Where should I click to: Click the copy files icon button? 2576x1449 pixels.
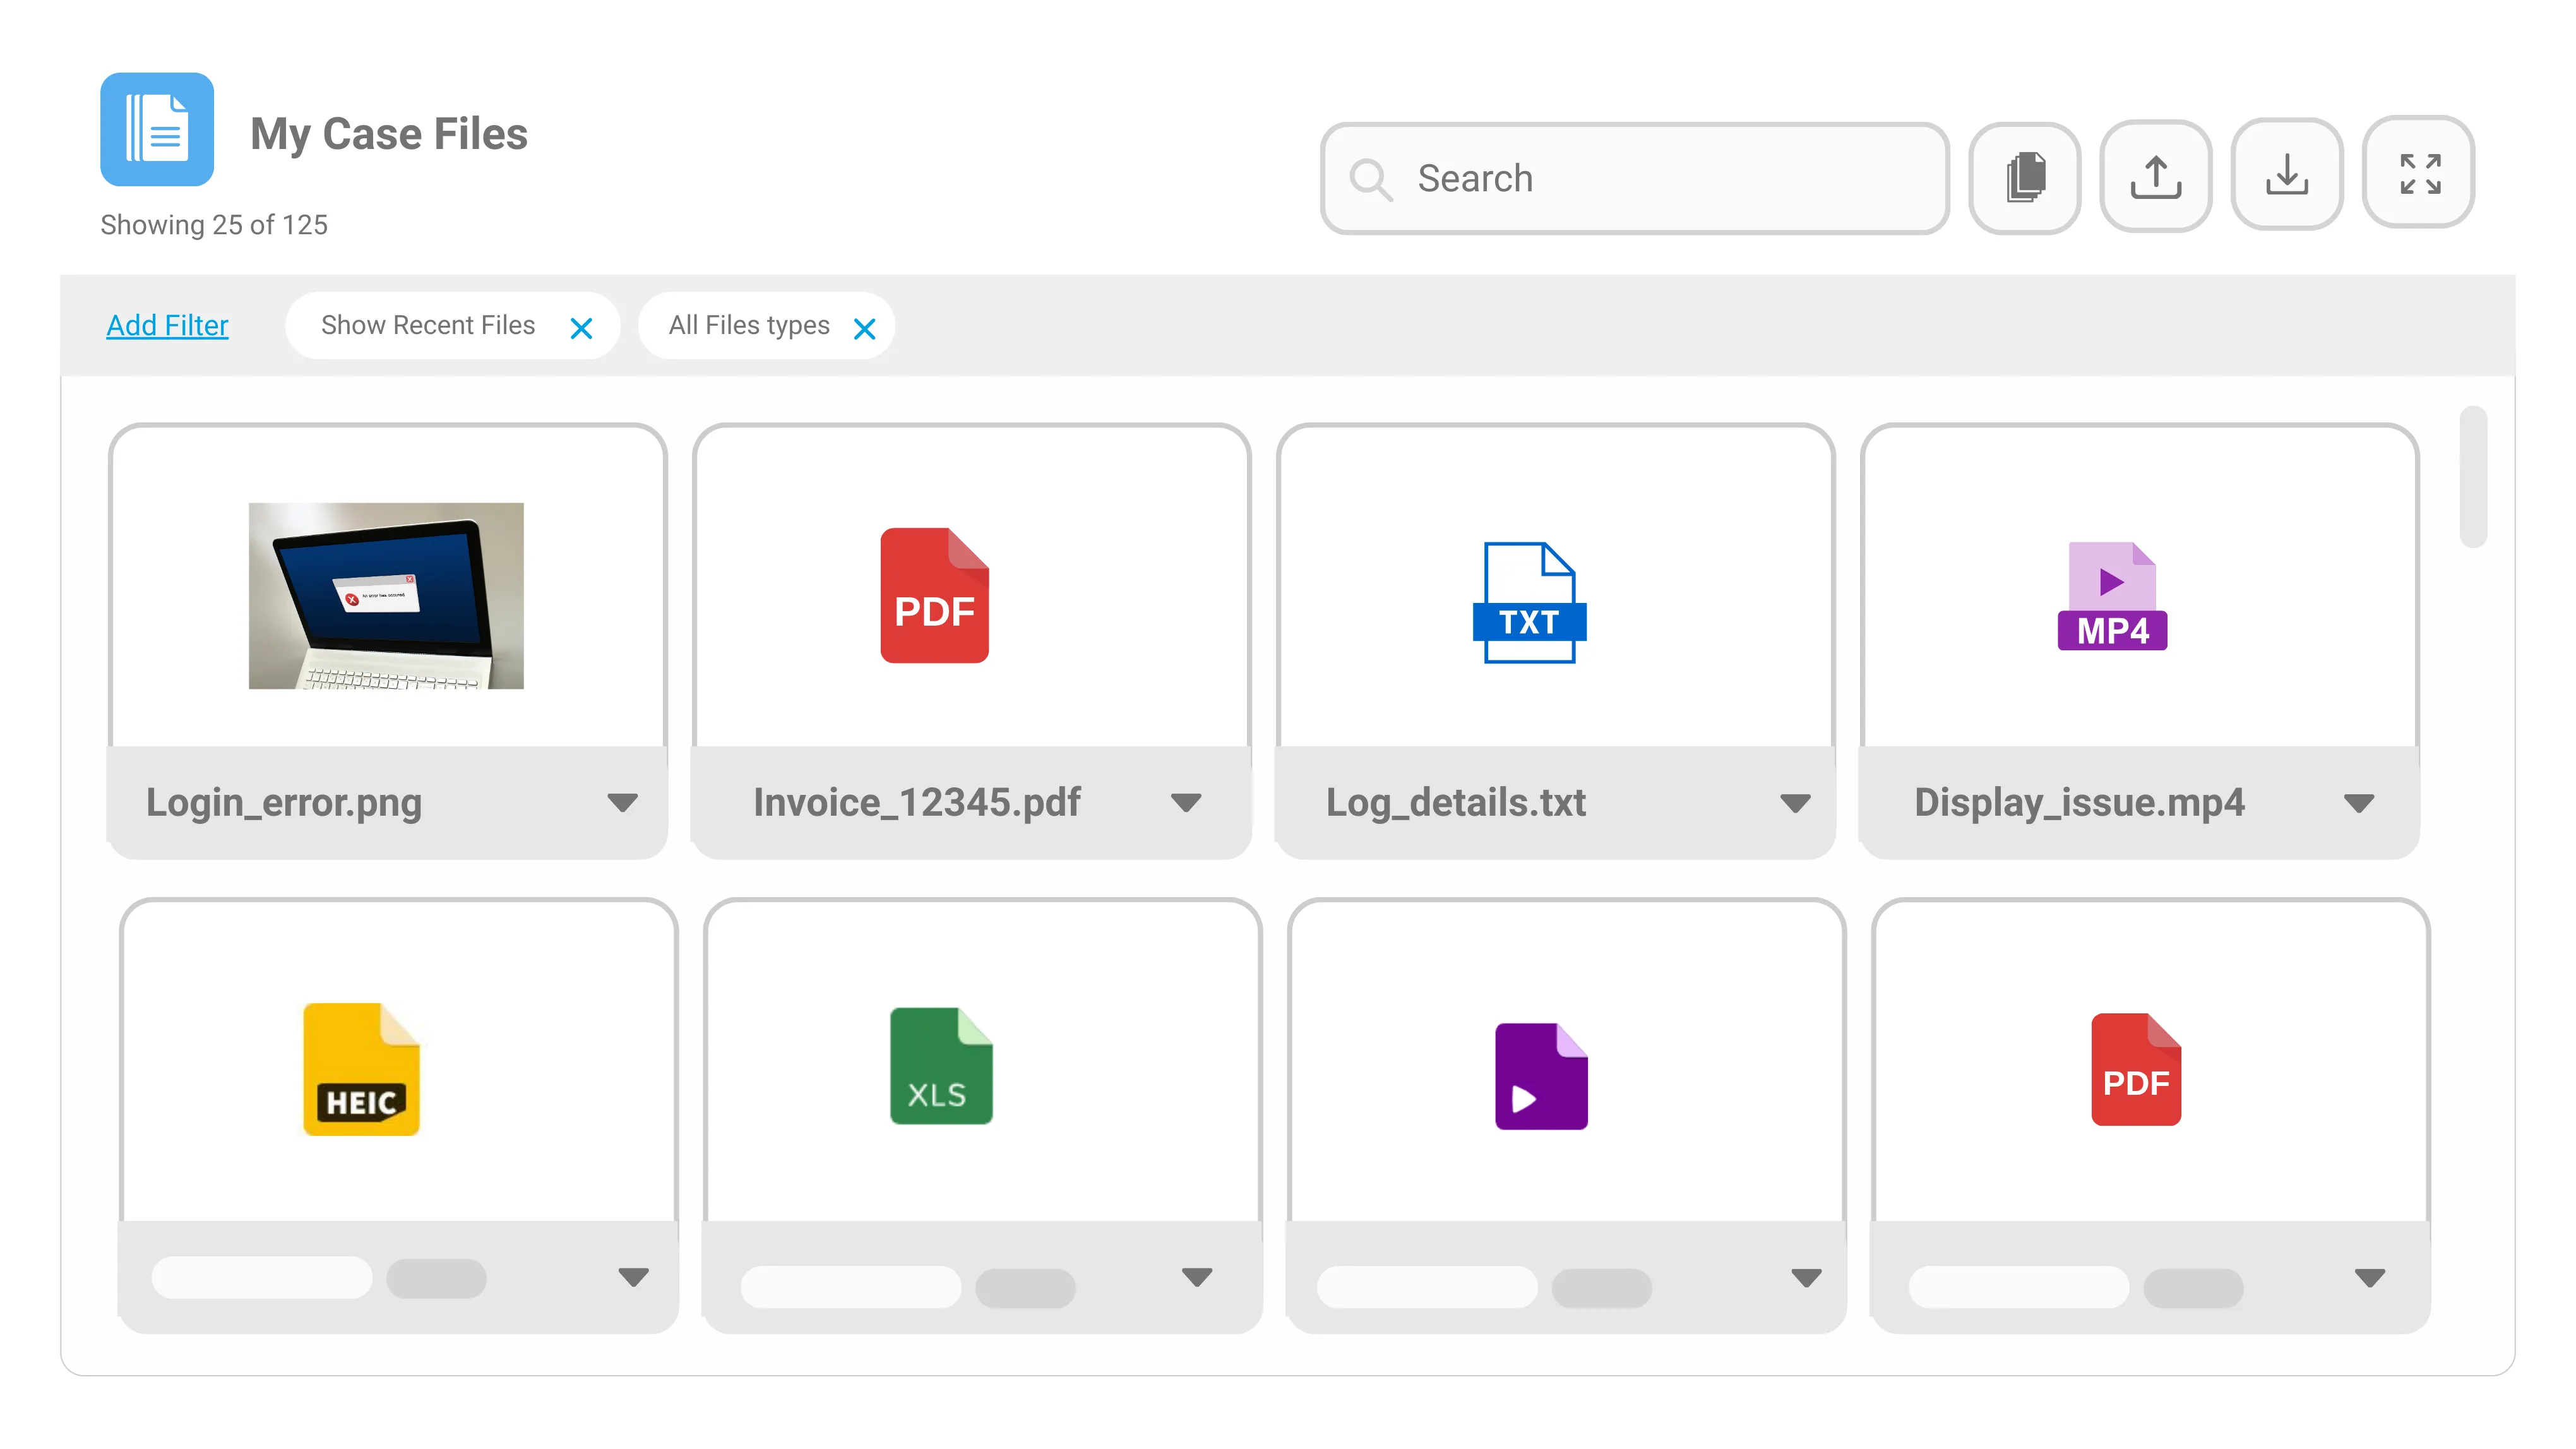coord(2024,178)
